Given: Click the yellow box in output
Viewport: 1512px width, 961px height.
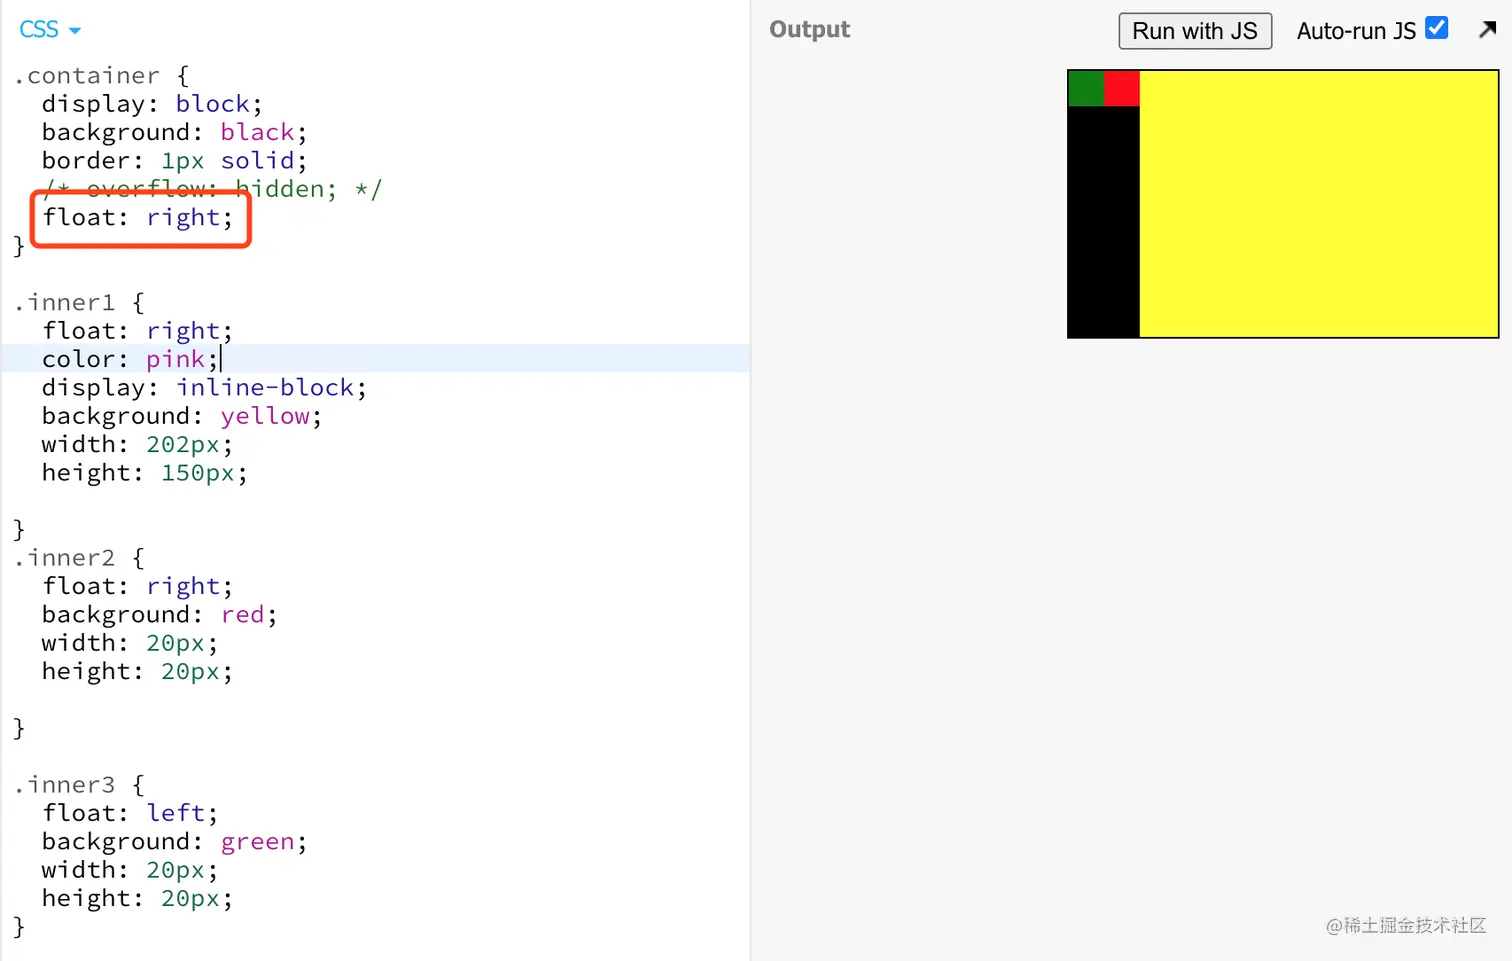Looking at the screenshot, I should [x=1319, y=204].
